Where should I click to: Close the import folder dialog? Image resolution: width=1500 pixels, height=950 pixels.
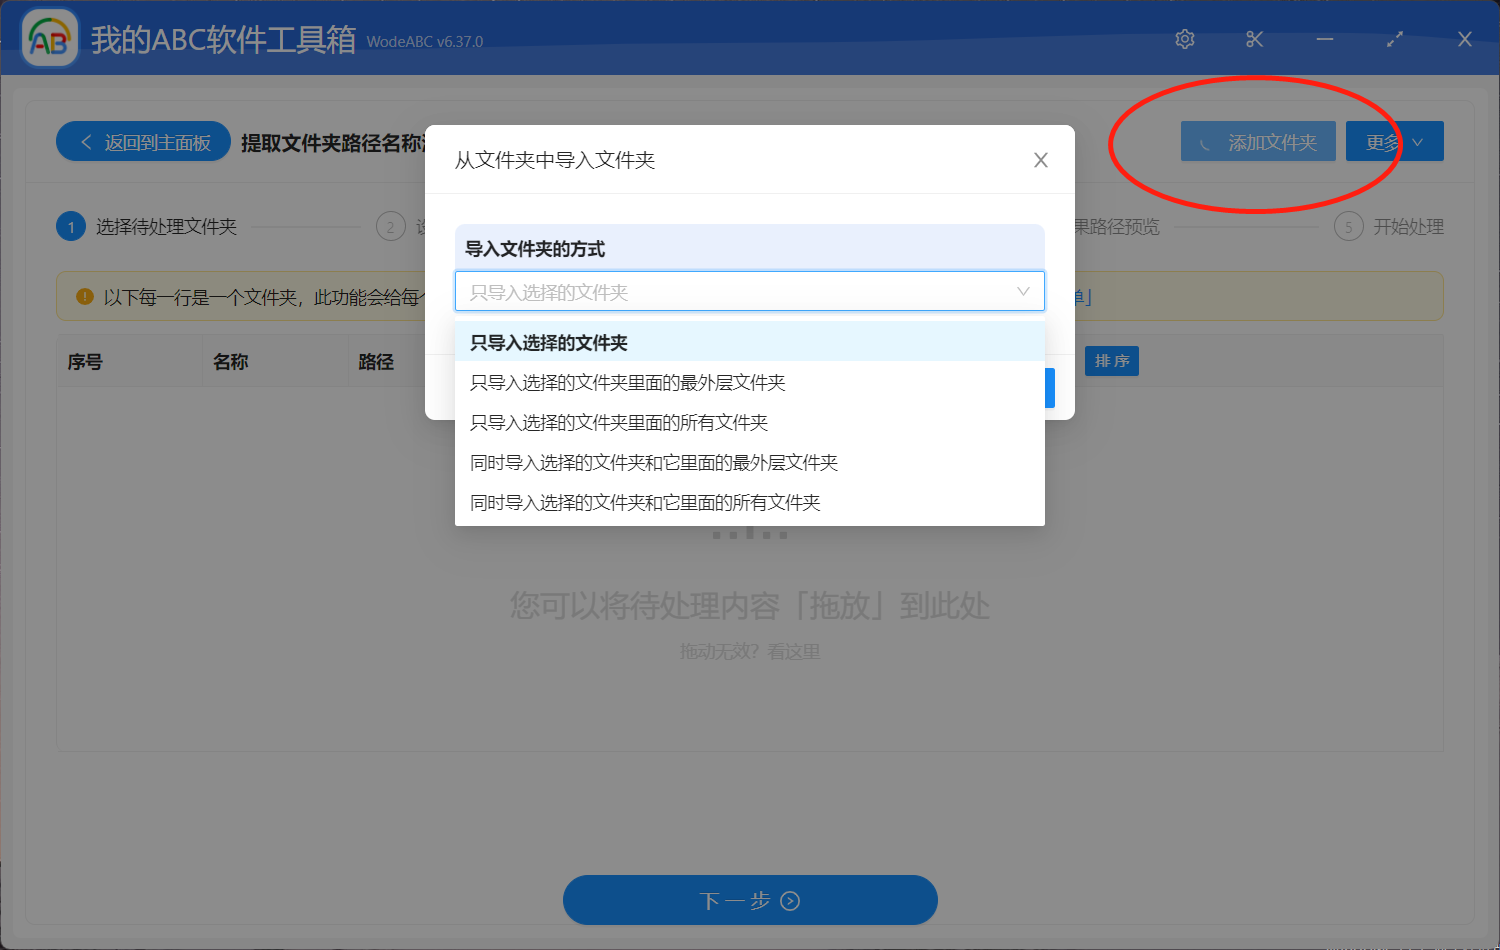coord(1041,160)
